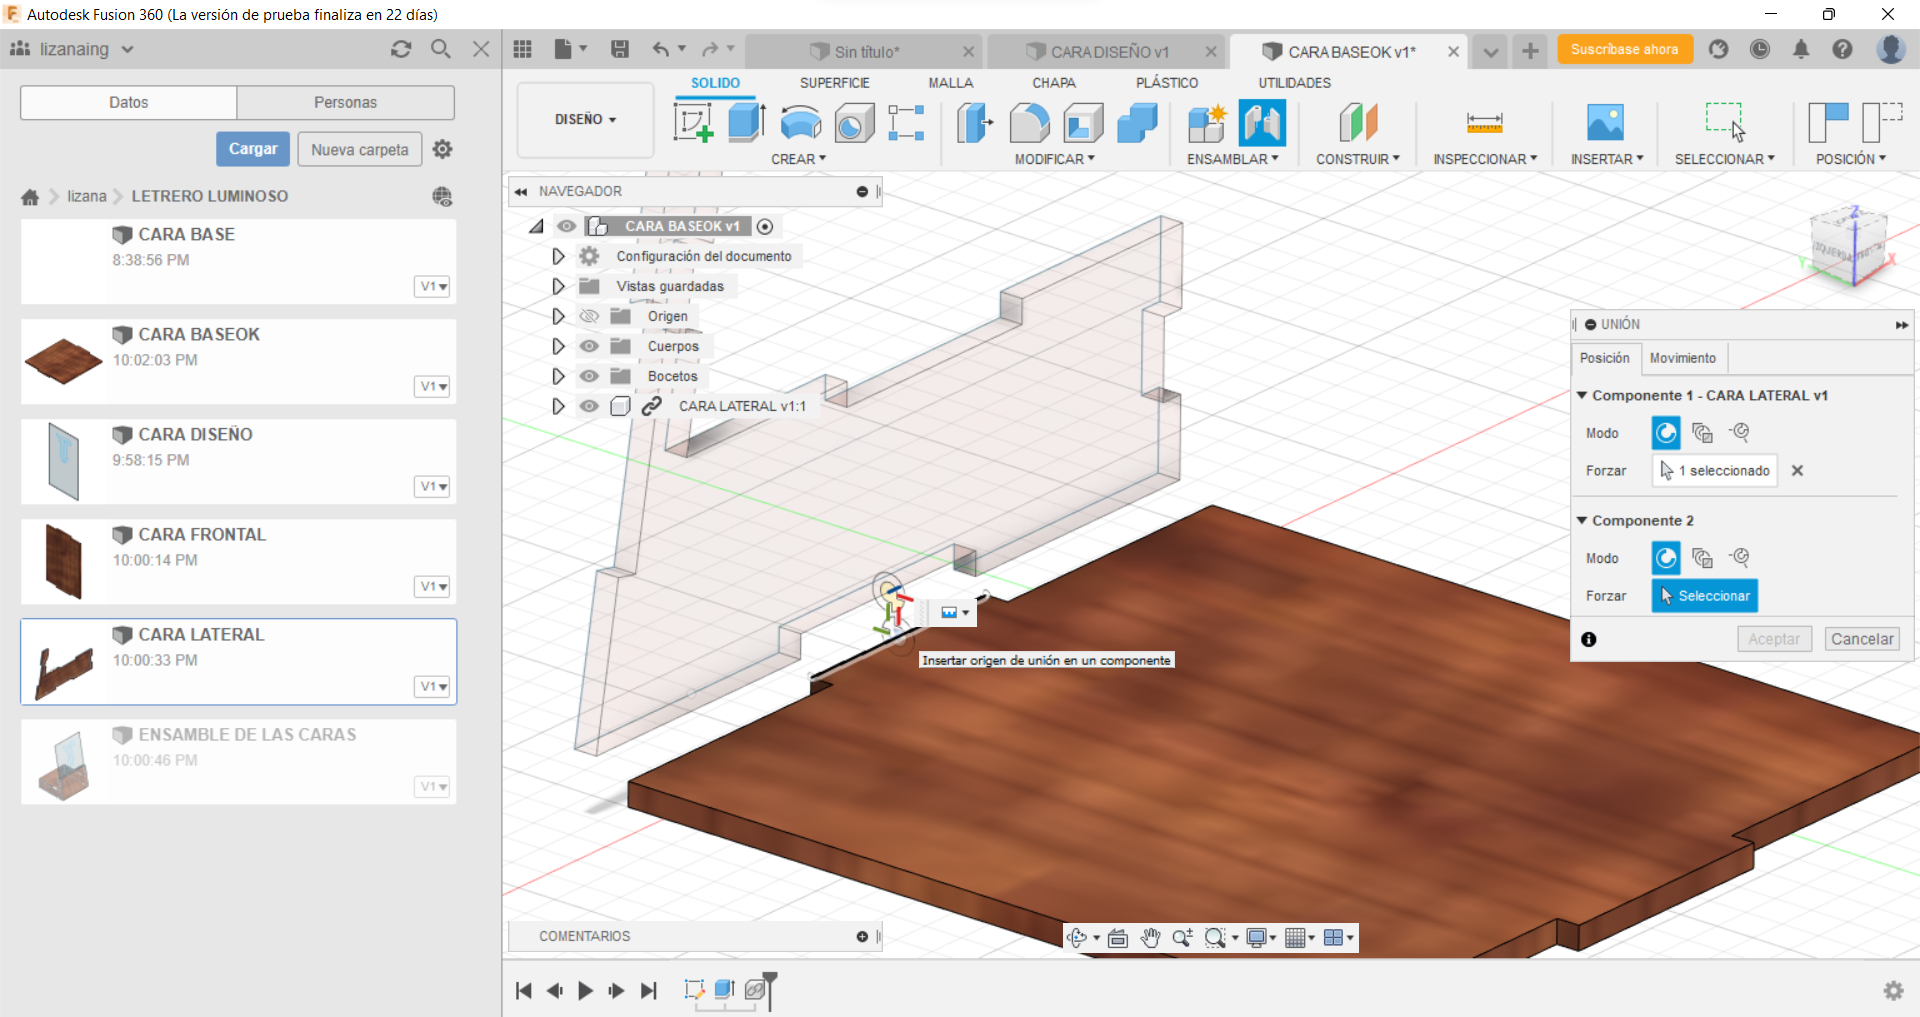Select the Shell tool
Image resolution: width=1920 pixels, height=1017 pixels.
point(1083,123)
